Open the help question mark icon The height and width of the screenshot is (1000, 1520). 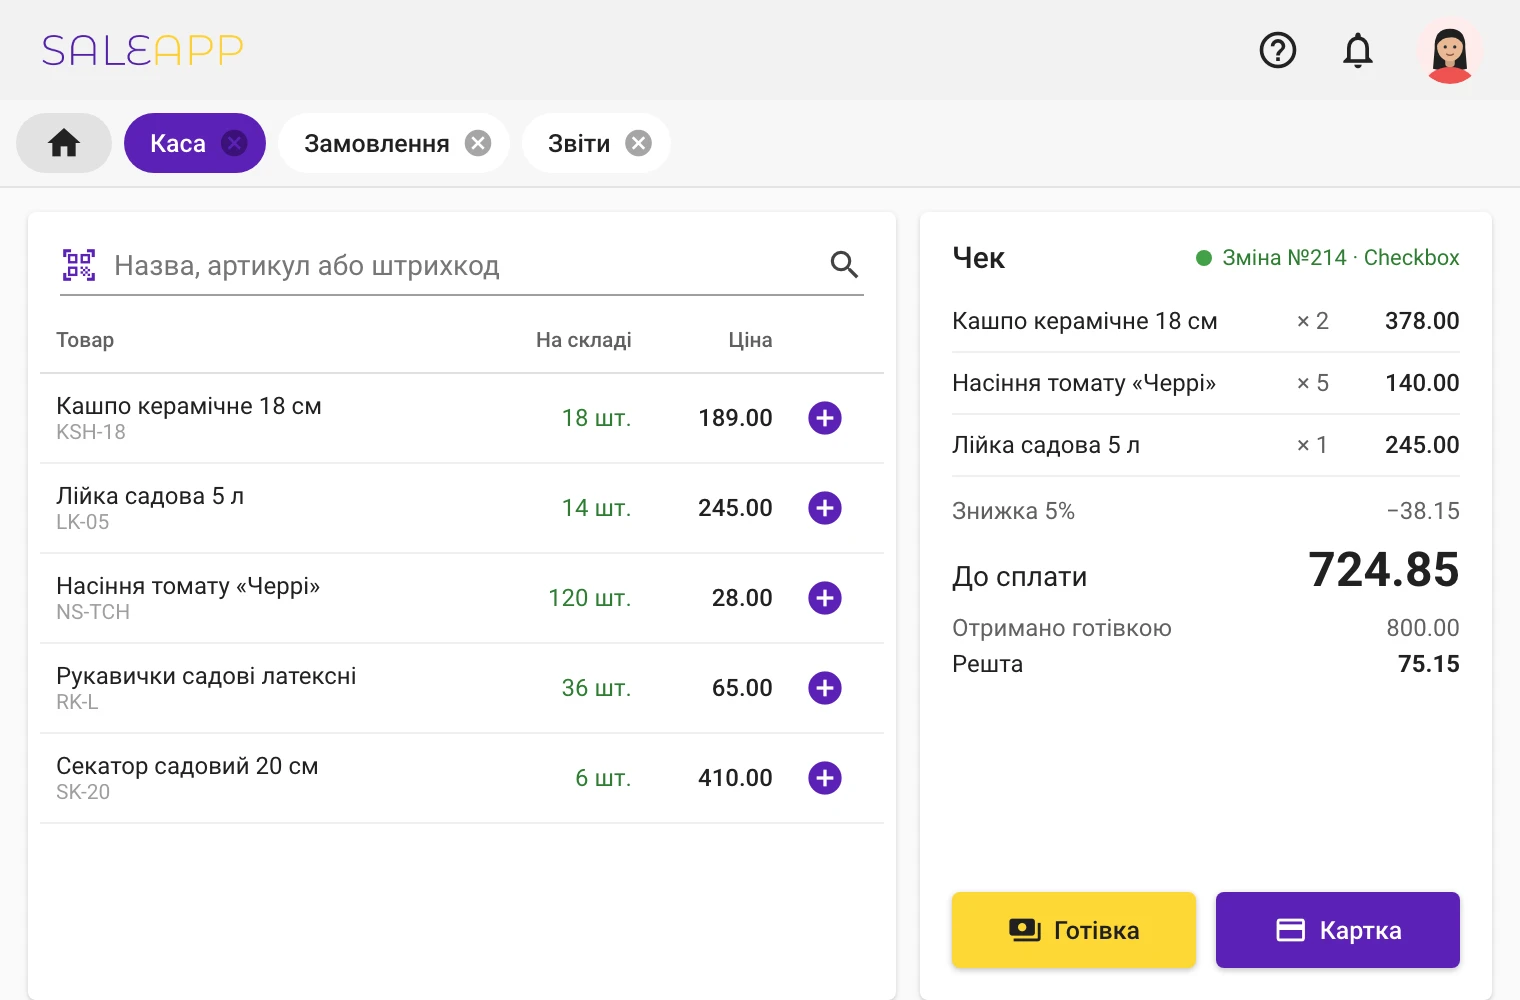click(x=1278, y=50)
